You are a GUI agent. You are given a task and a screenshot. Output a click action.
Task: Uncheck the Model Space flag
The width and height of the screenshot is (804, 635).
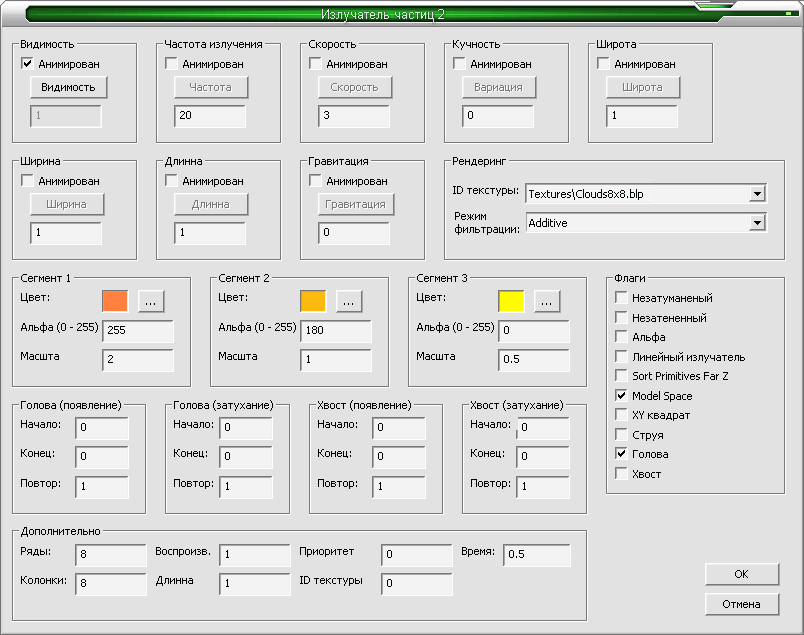[621, 395]
